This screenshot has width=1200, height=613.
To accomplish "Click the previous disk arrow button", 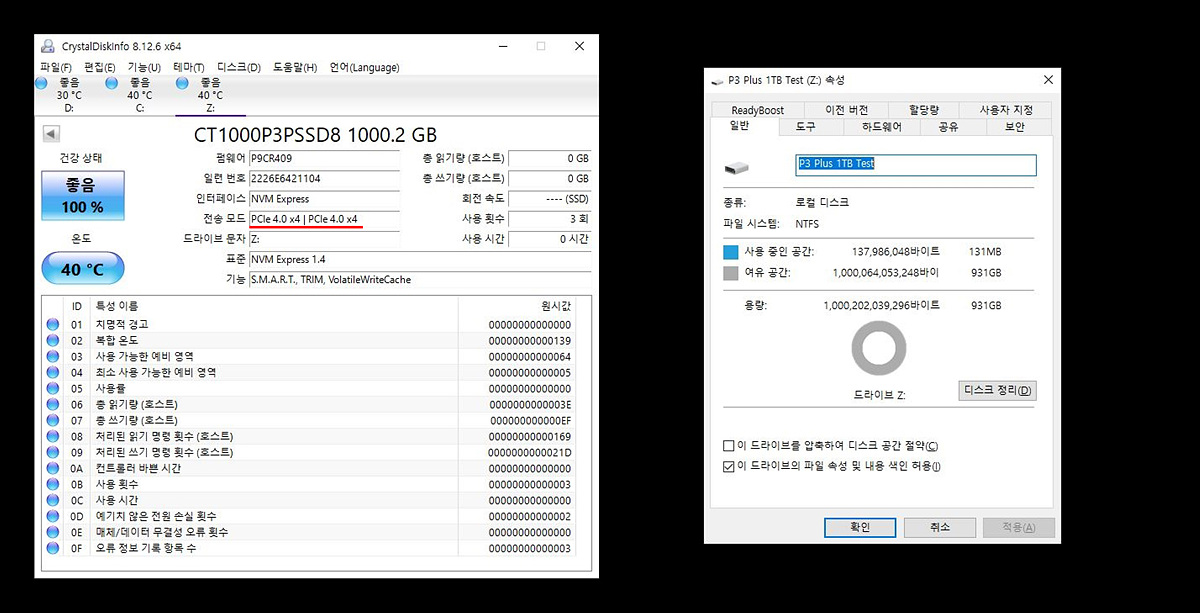I will point(51,134).
